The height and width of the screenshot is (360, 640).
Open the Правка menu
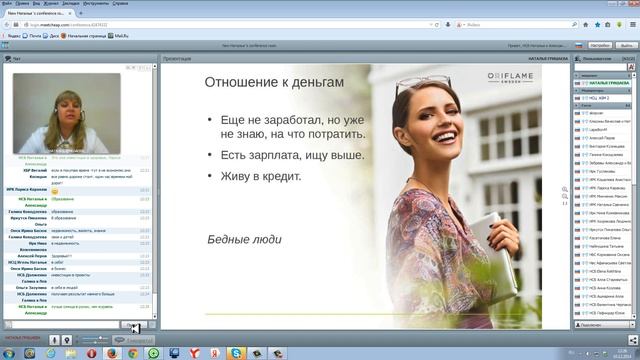click(x=22, y=3)
